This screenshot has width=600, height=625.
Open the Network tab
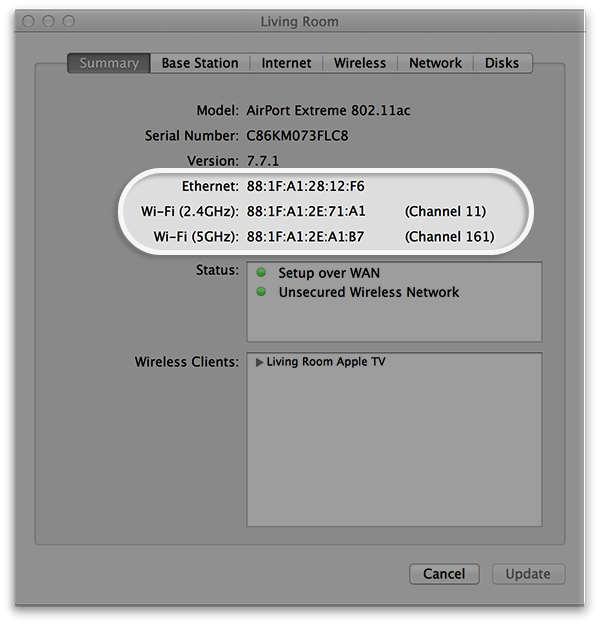tap(435, 63)
